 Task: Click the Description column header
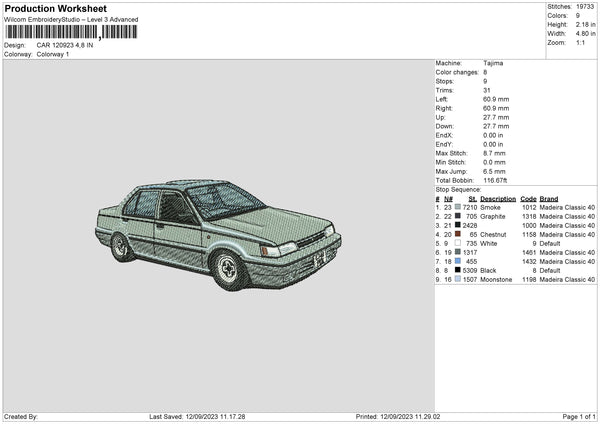coord(498,198)
